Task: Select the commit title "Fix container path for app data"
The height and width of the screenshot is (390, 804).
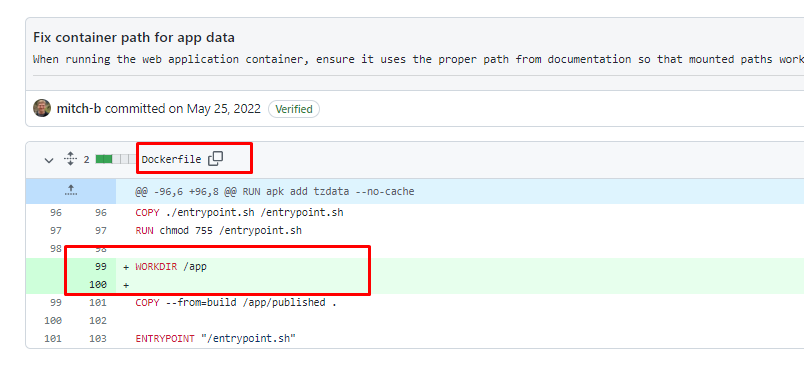Action: coord(134,37)
